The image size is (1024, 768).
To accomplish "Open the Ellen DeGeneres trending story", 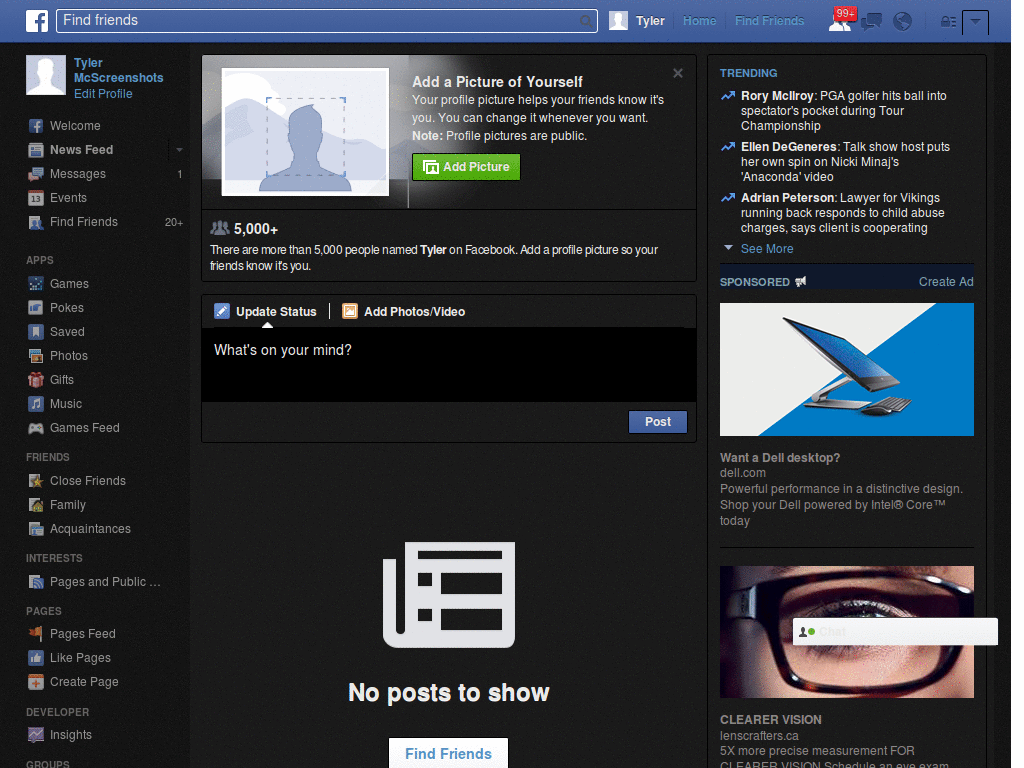I will tap(845, 162).
